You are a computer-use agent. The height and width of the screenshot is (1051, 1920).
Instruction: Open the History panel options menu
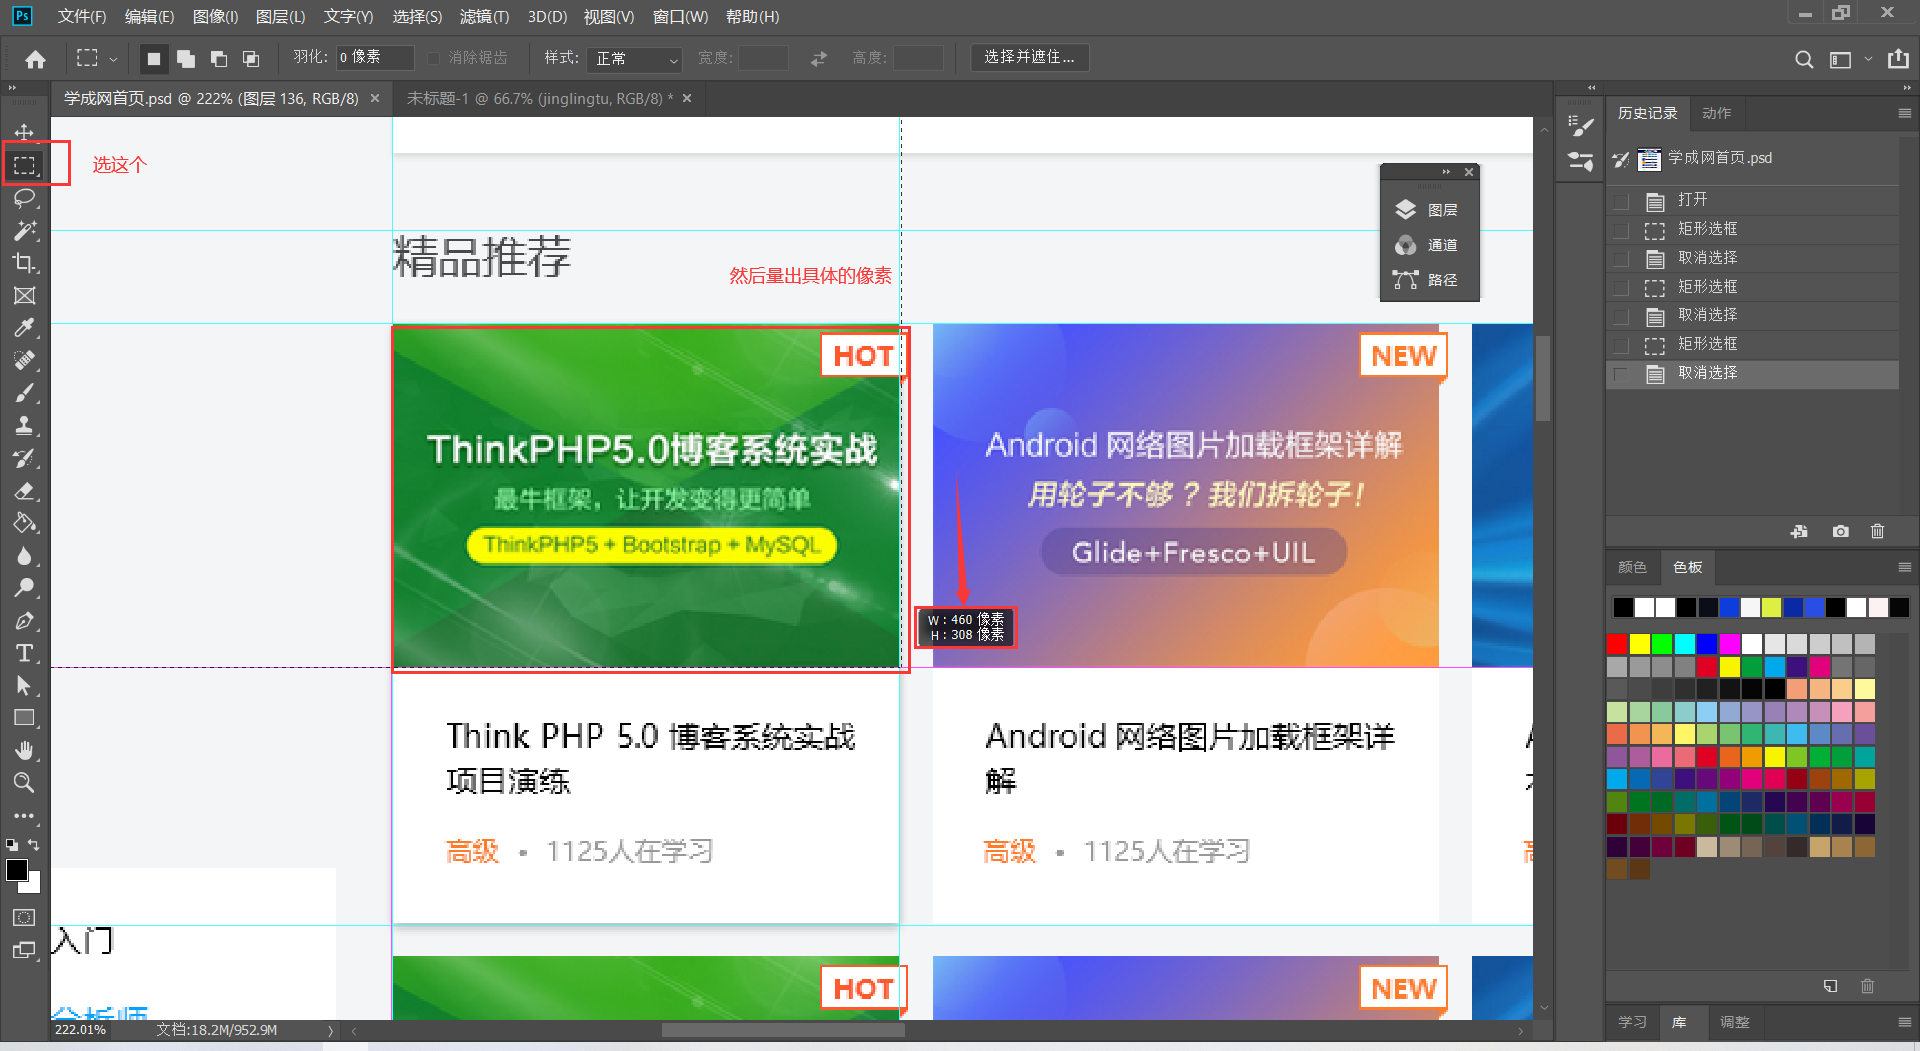(x=1904, y=113)
